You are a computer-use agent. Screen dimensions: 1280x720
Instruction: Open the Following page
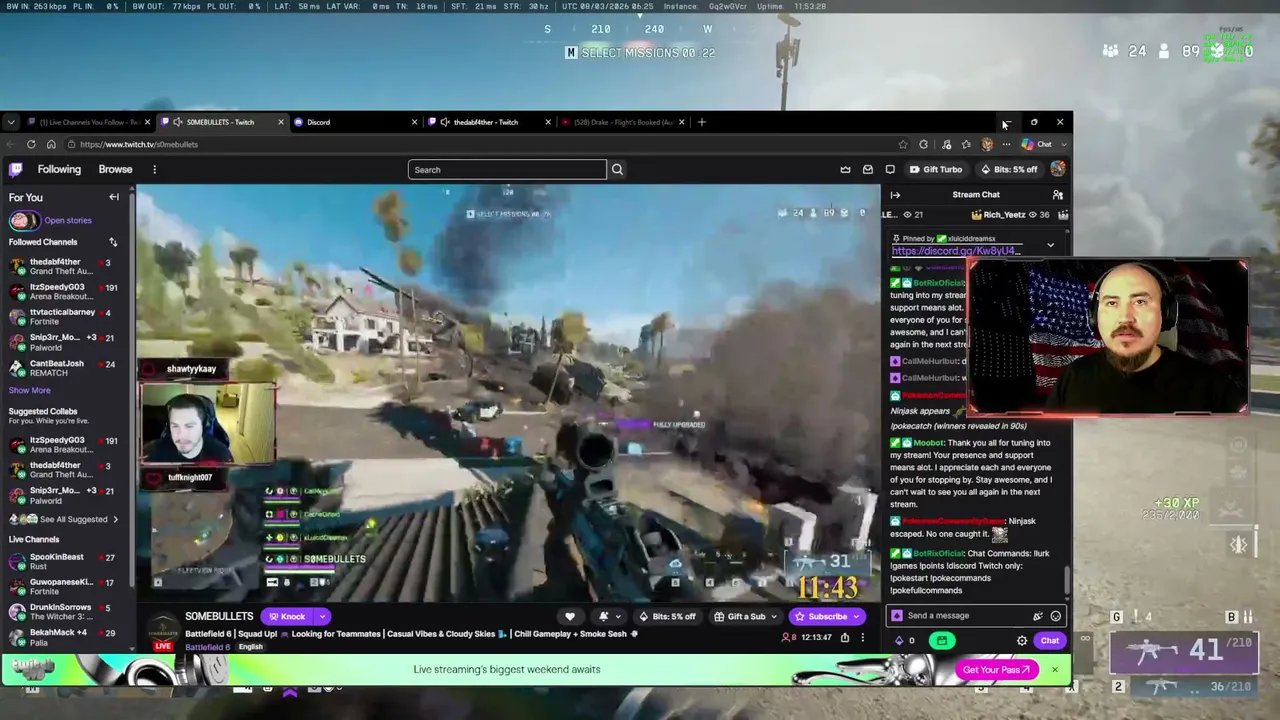59,169
